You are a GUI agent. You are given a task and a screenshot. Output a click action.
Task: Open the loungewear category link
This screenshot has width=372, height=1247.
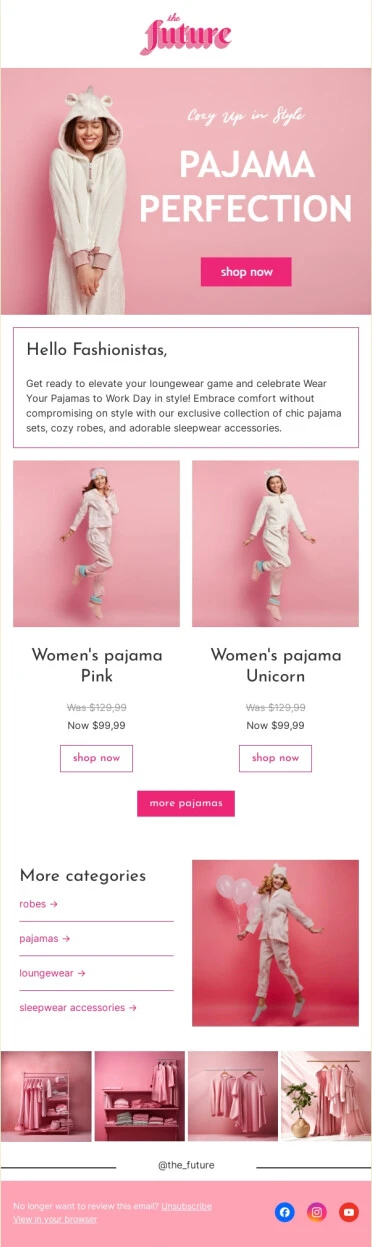(53, 973)
